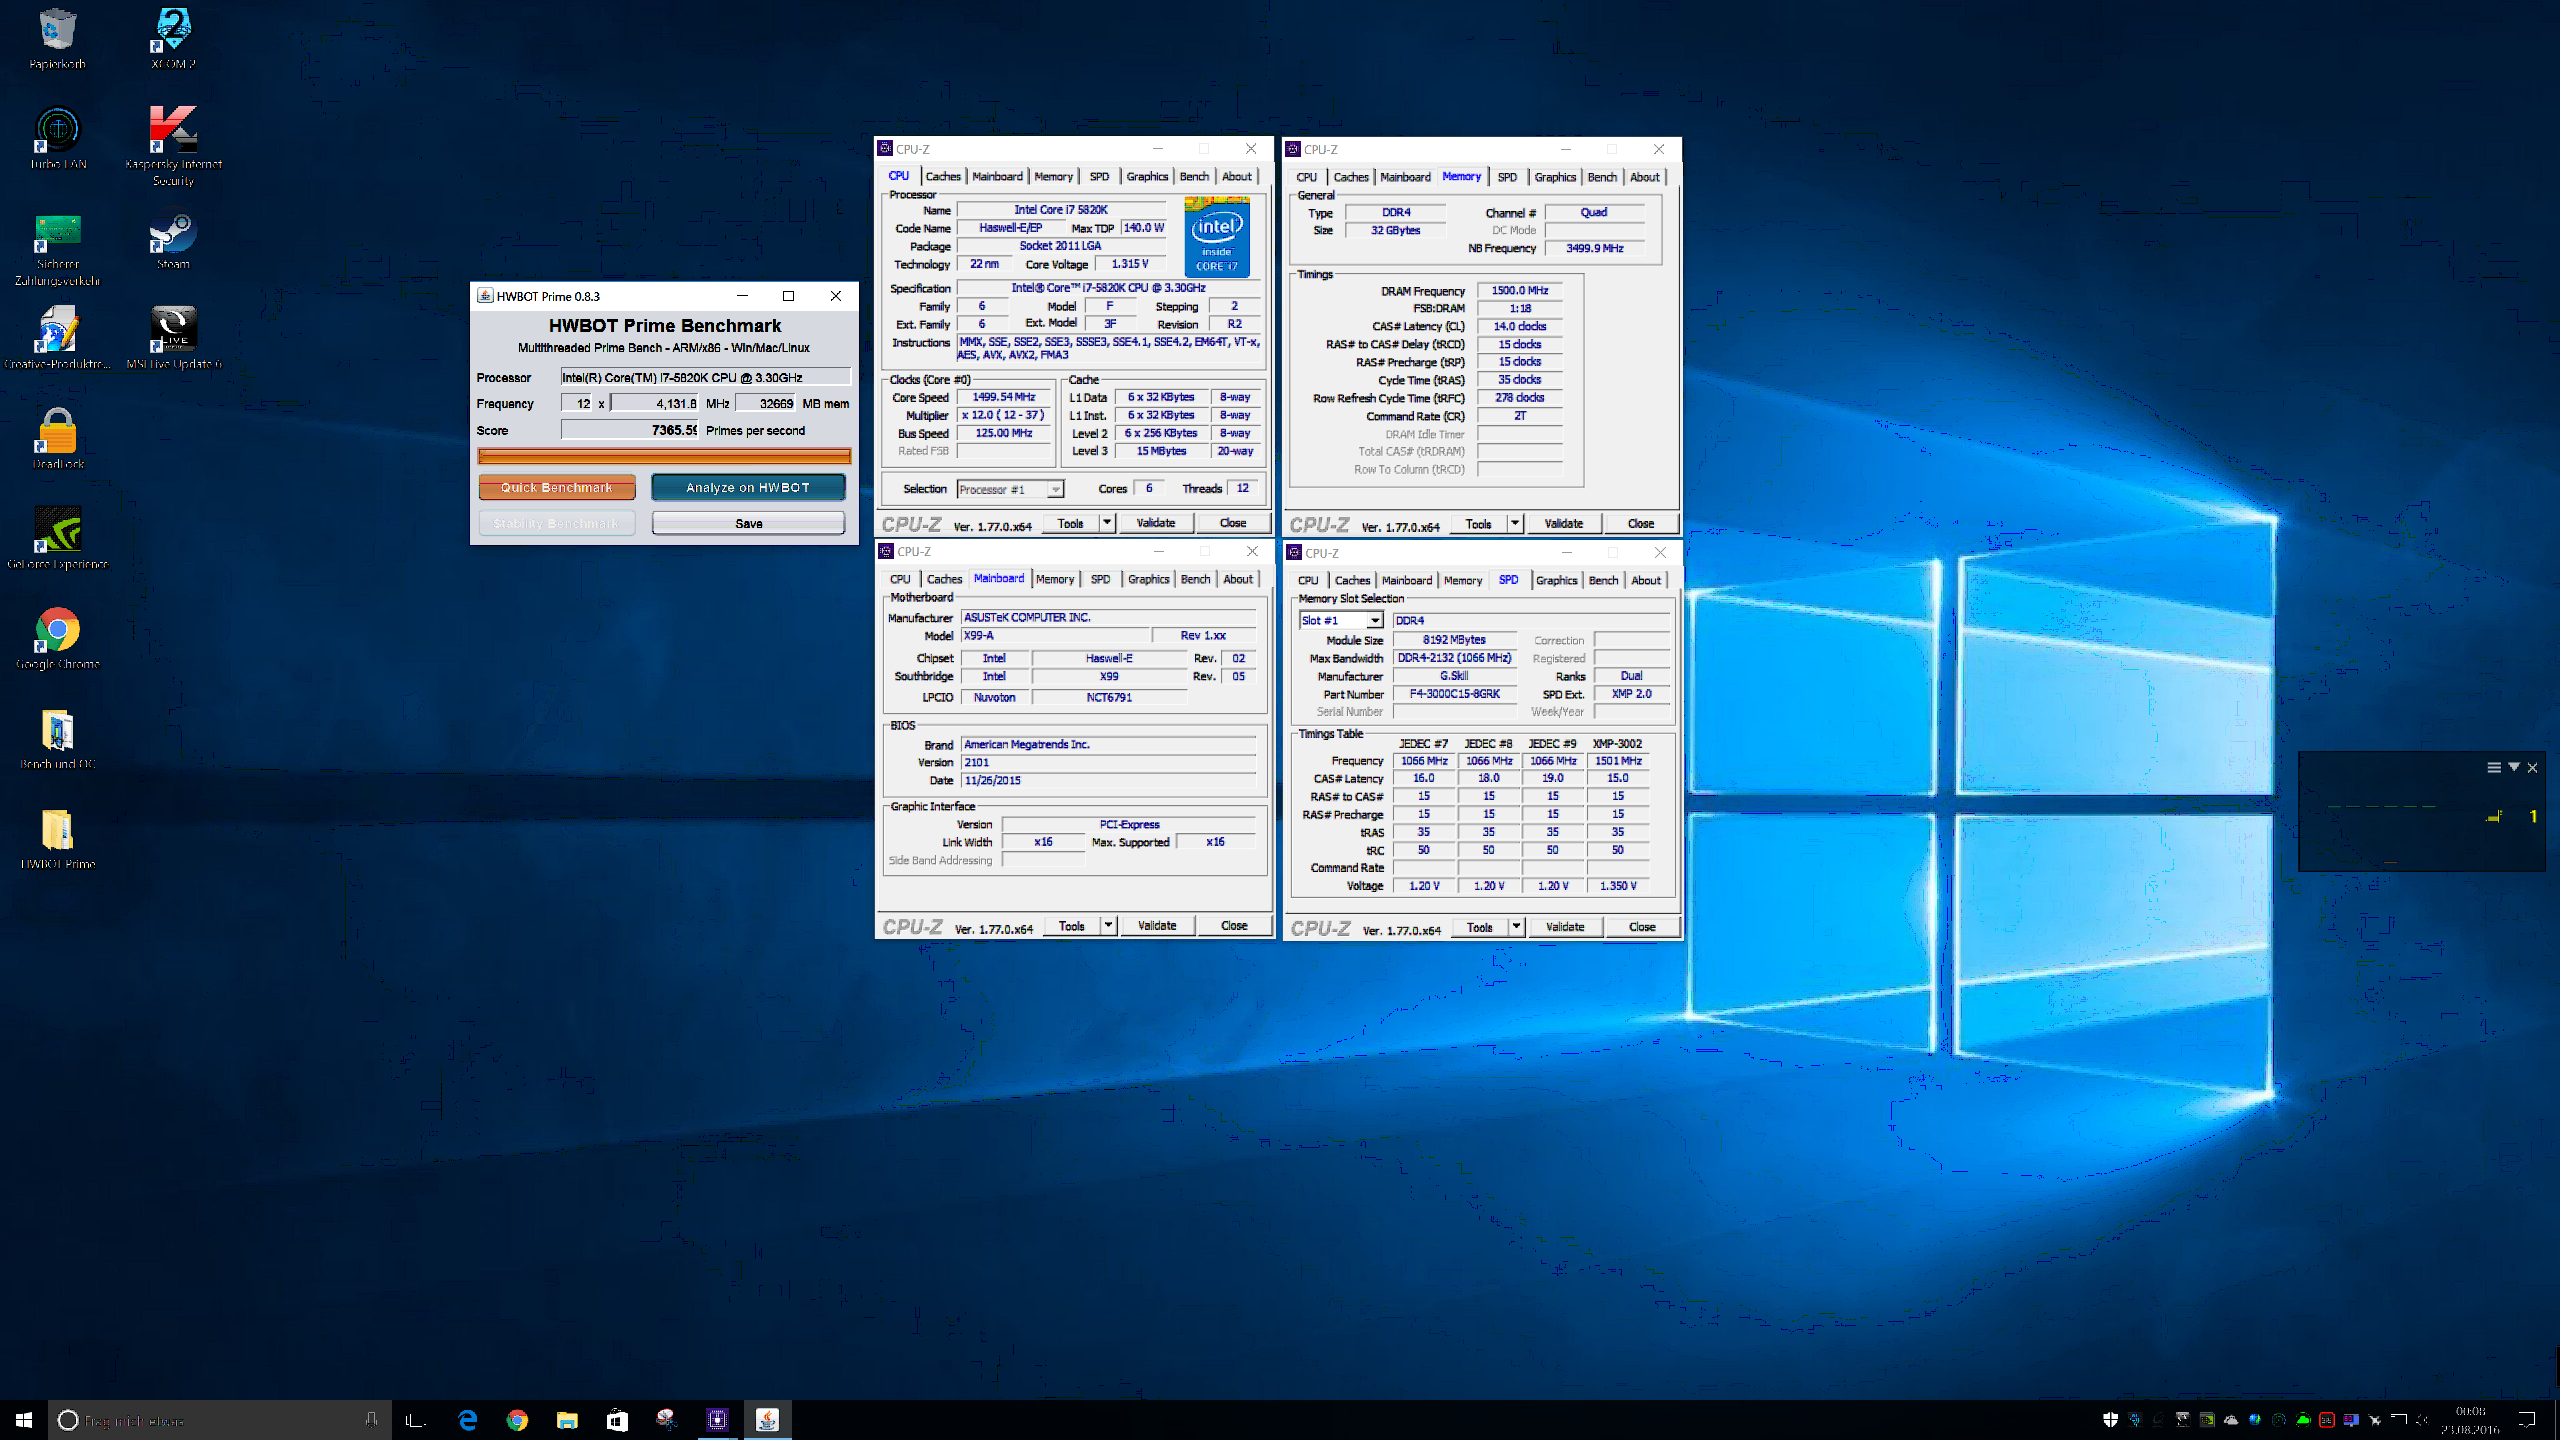Screen dimensions: 2560x1440
Task: Click Close in the Memory tab window
Action: tap(1640, 523)
